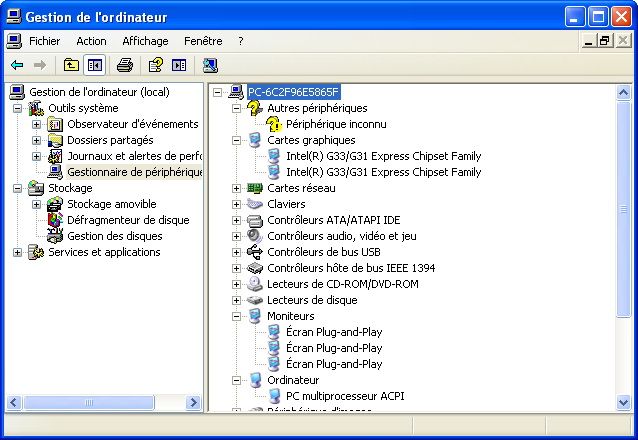Collapse the Moniteurs category
Image resolution: width=638 pixels, height=440 pixels.
(x=236, y=316)
